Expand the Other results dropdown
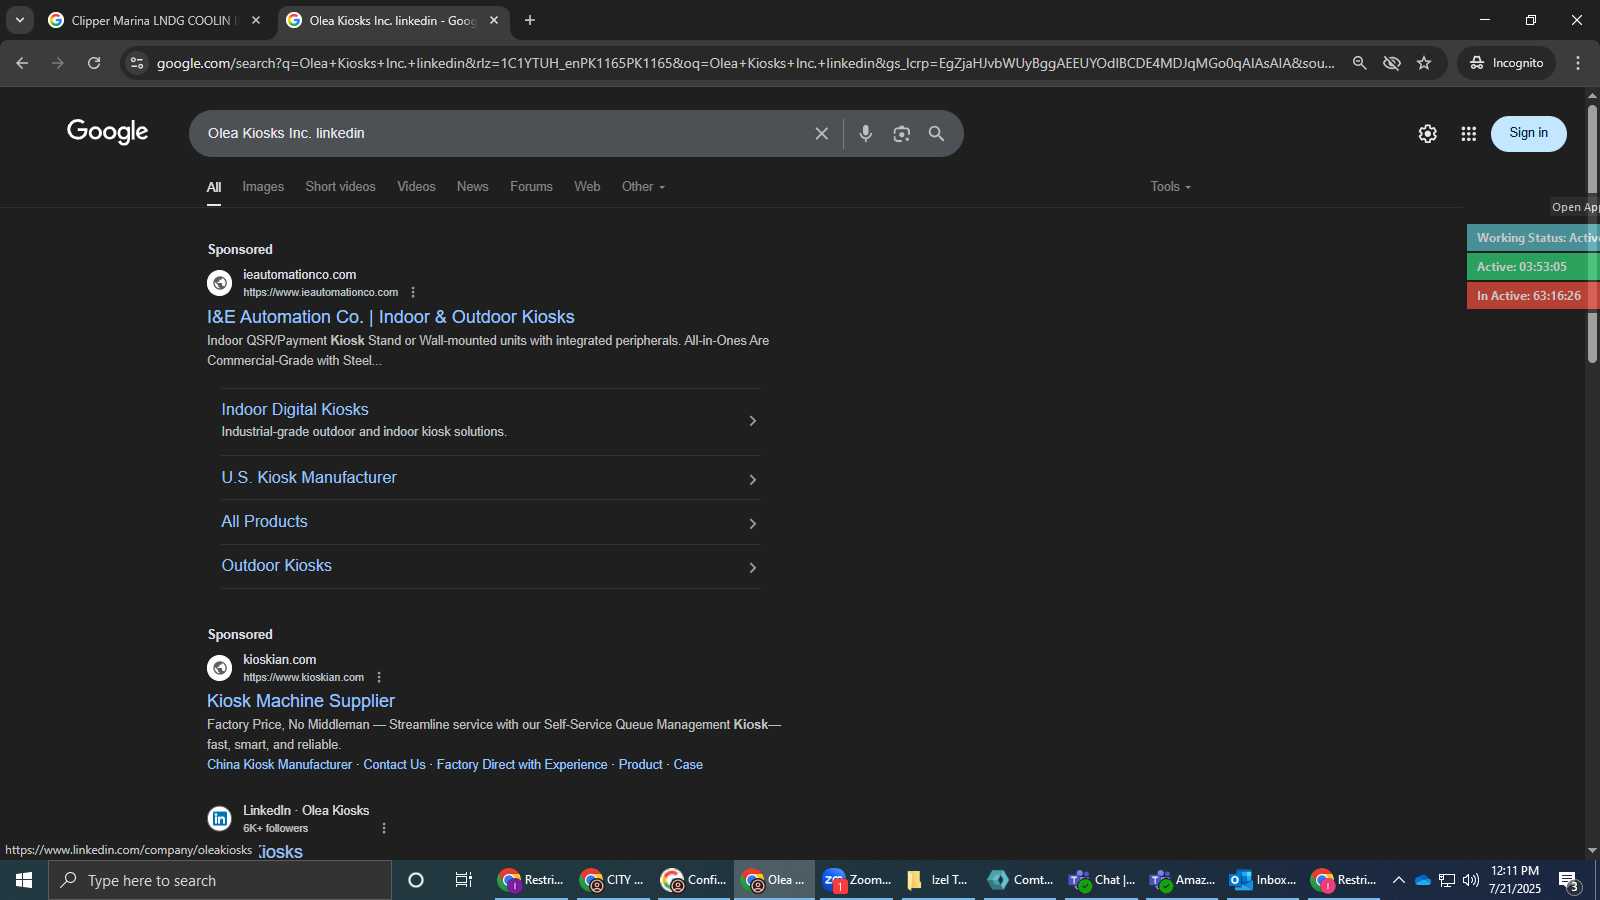This screenshot has height=900, width=1600. click(643, 187)
